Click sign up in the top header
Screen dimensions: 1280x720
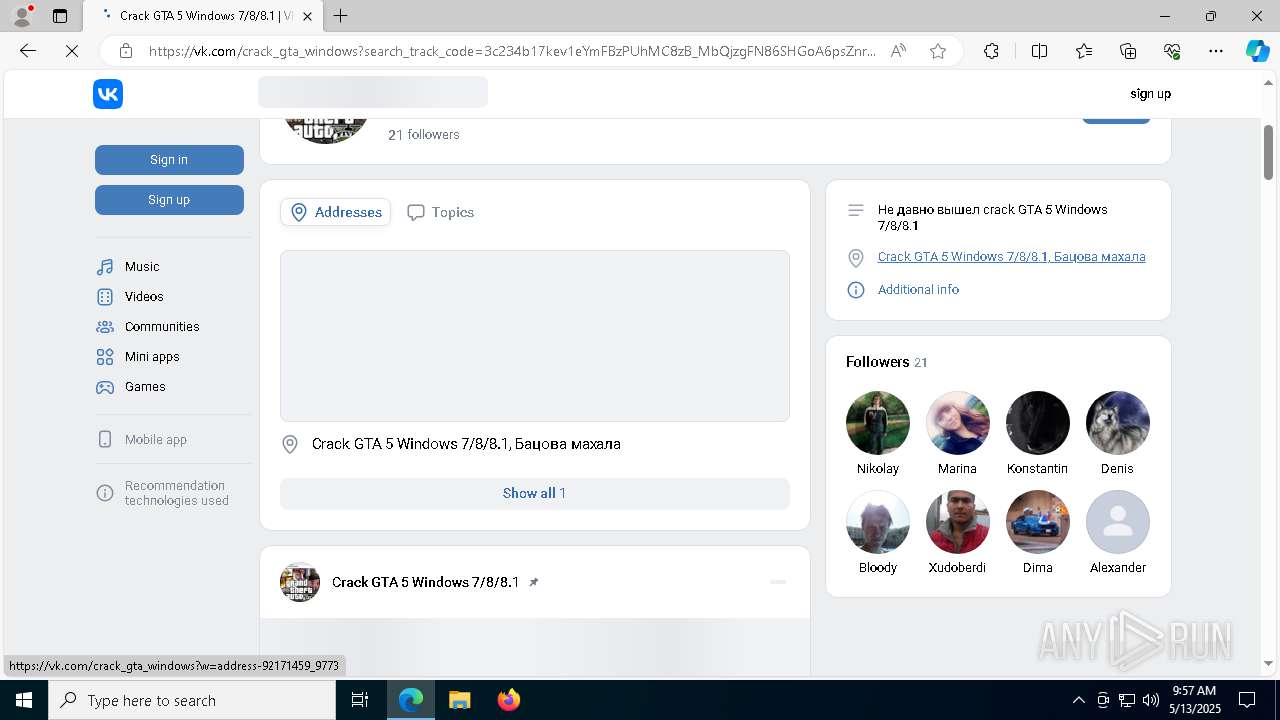[x=1150, y=94]
